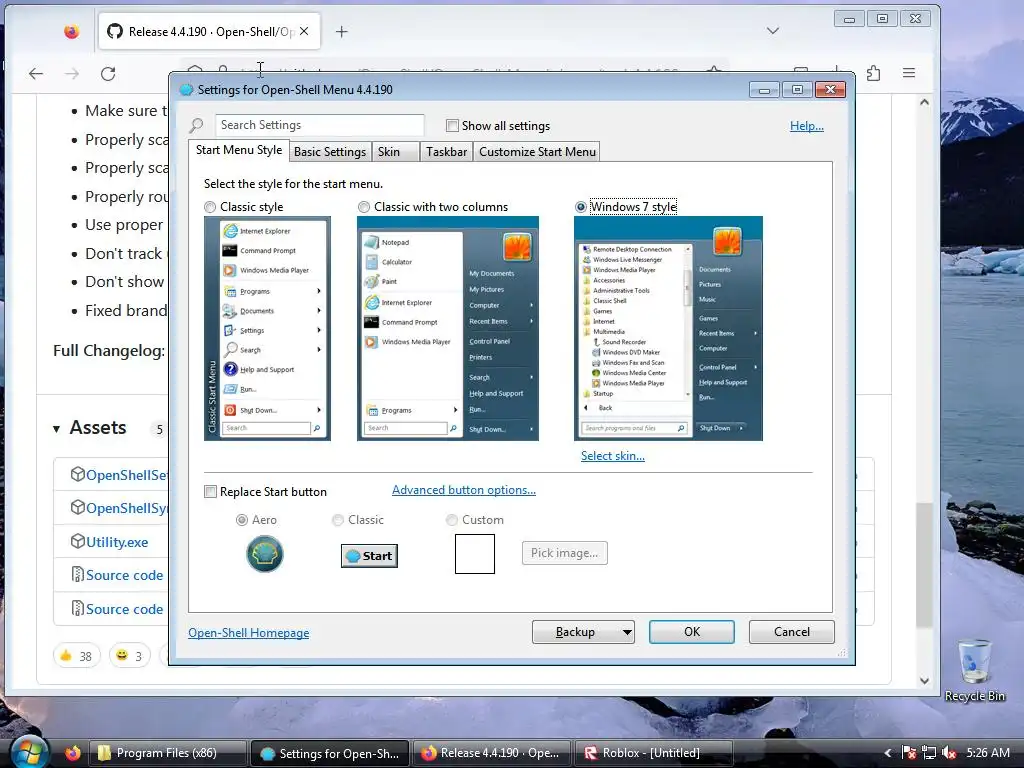Screen dimensions: 1024x768
Task: Open the Help link
Action: point(807,126)
